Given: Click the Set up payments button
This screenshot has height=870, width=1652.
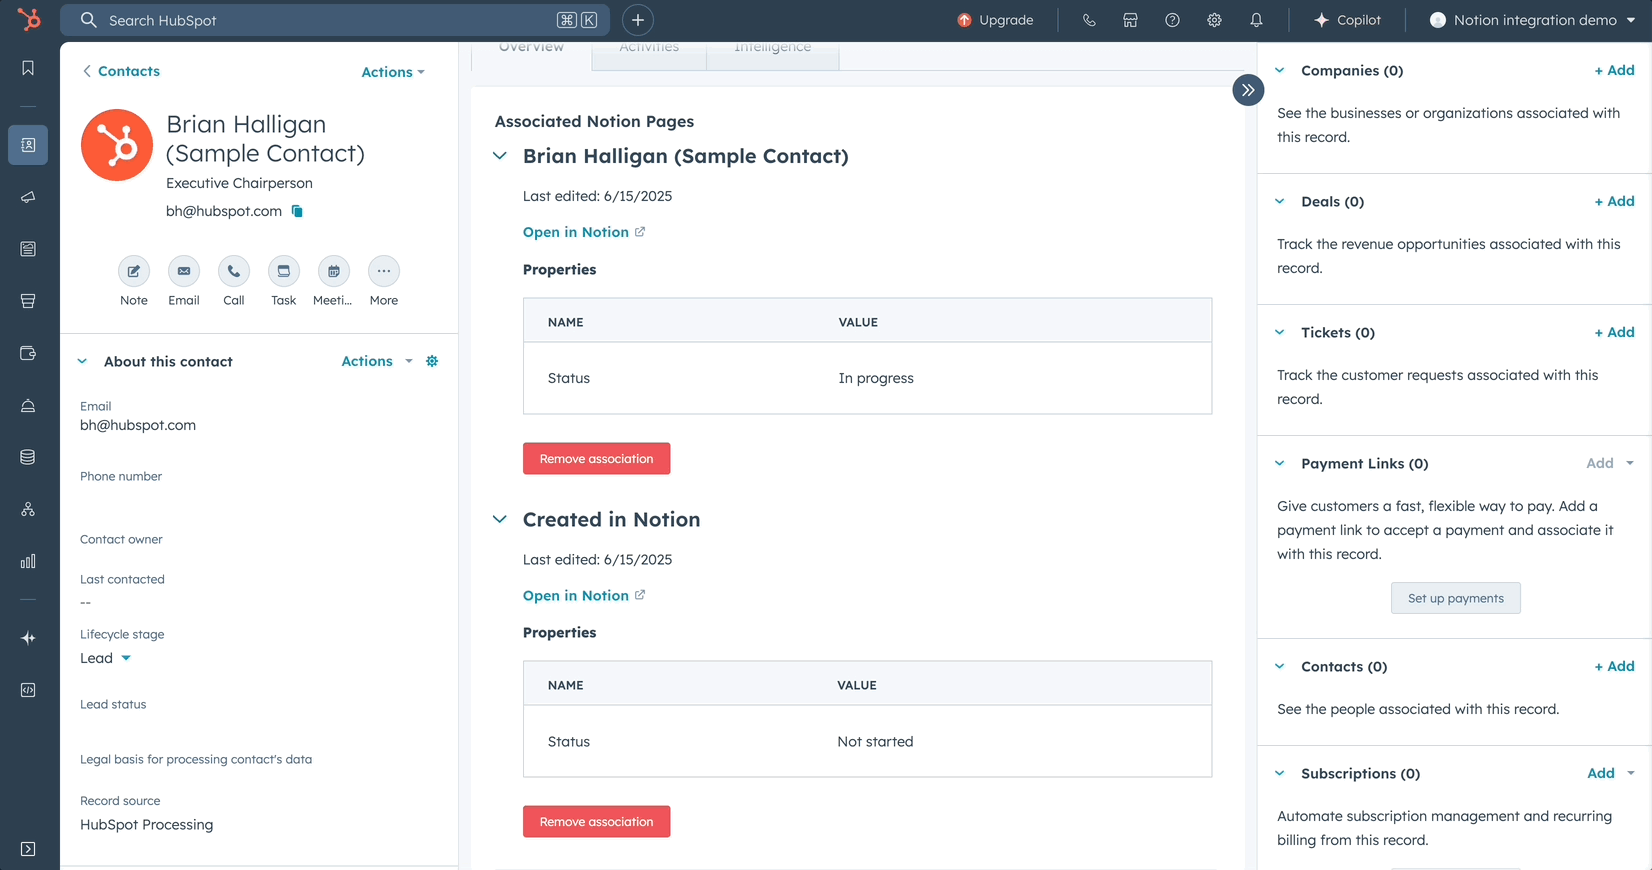Looking at the screenshot, I should click(x=1455, y=598).
